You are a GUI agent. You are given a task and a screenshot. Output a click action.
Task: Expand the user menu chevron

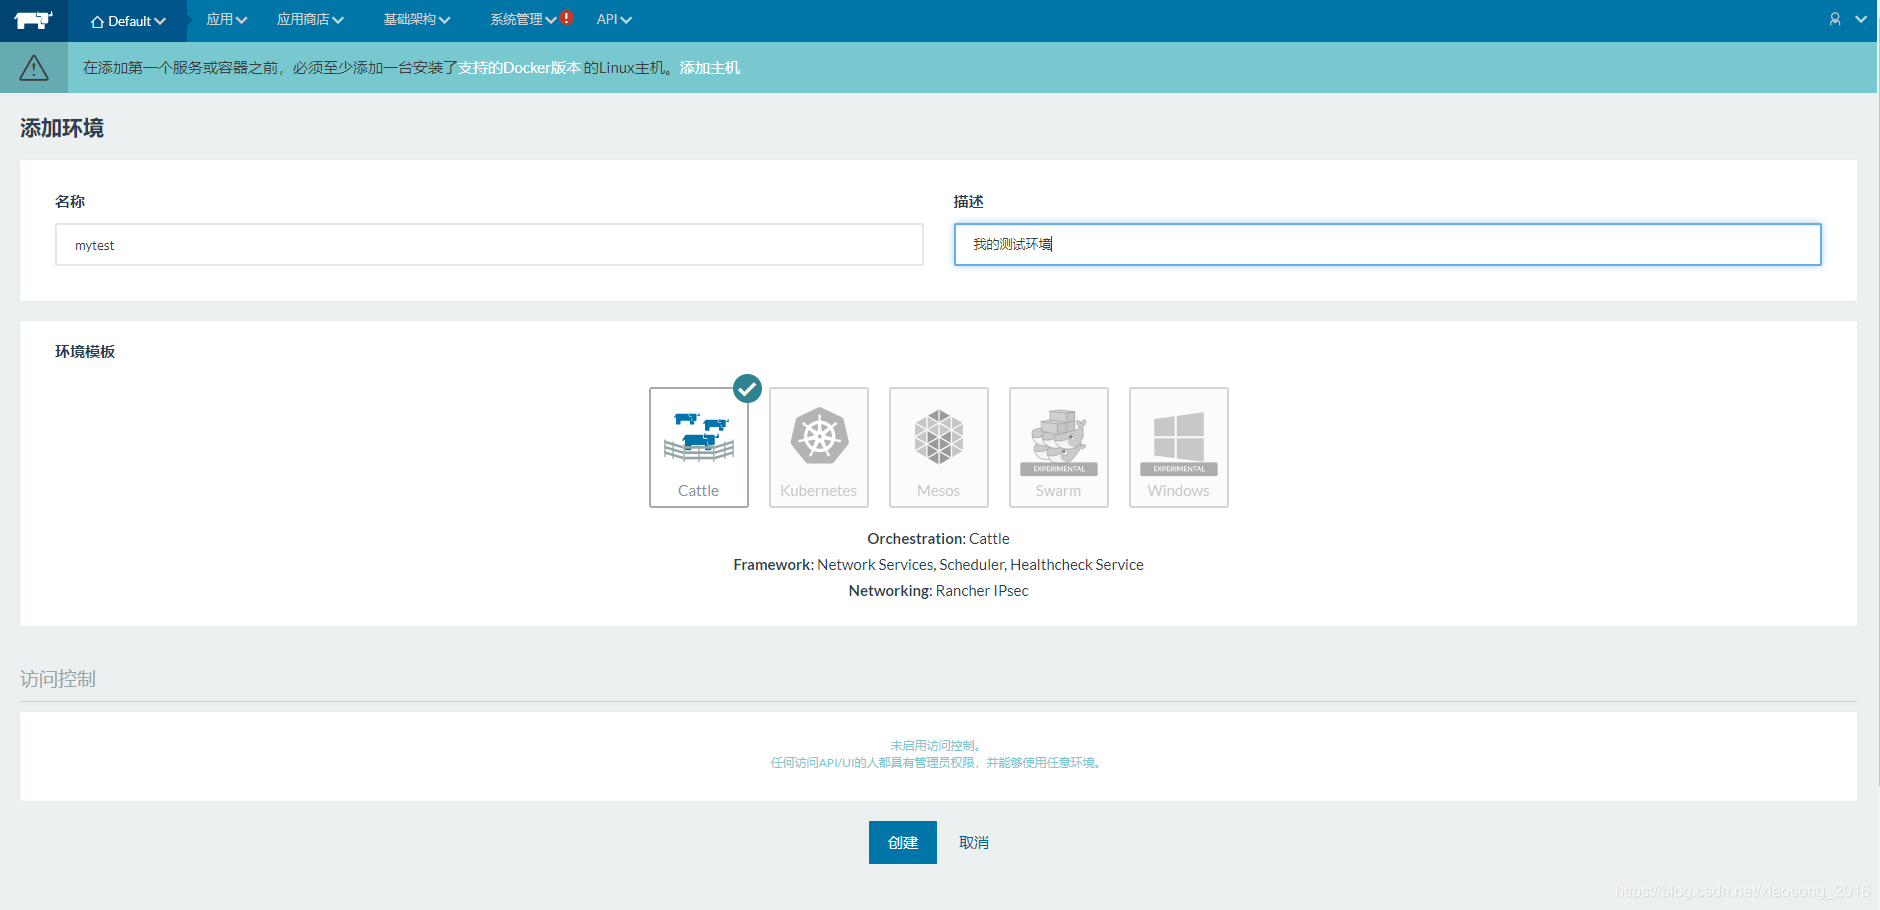(1861, 19)
